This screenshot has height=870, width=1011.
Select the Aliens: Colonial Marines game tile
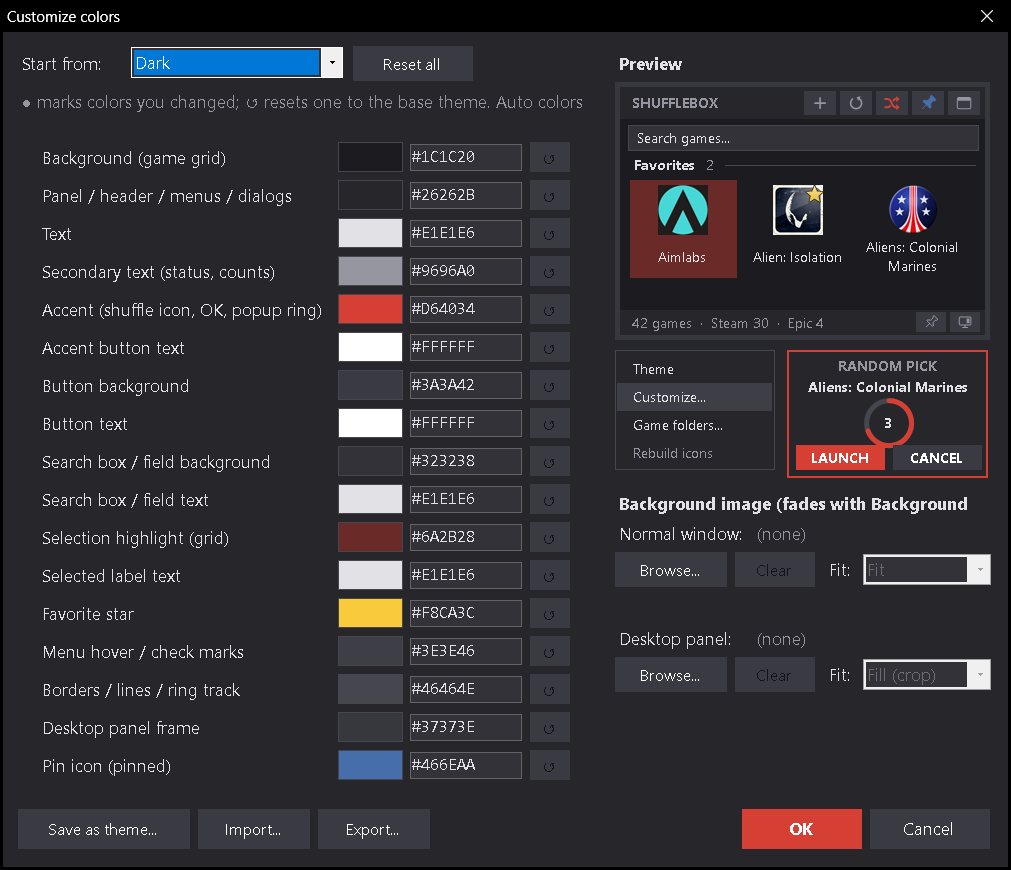point(912,229)
